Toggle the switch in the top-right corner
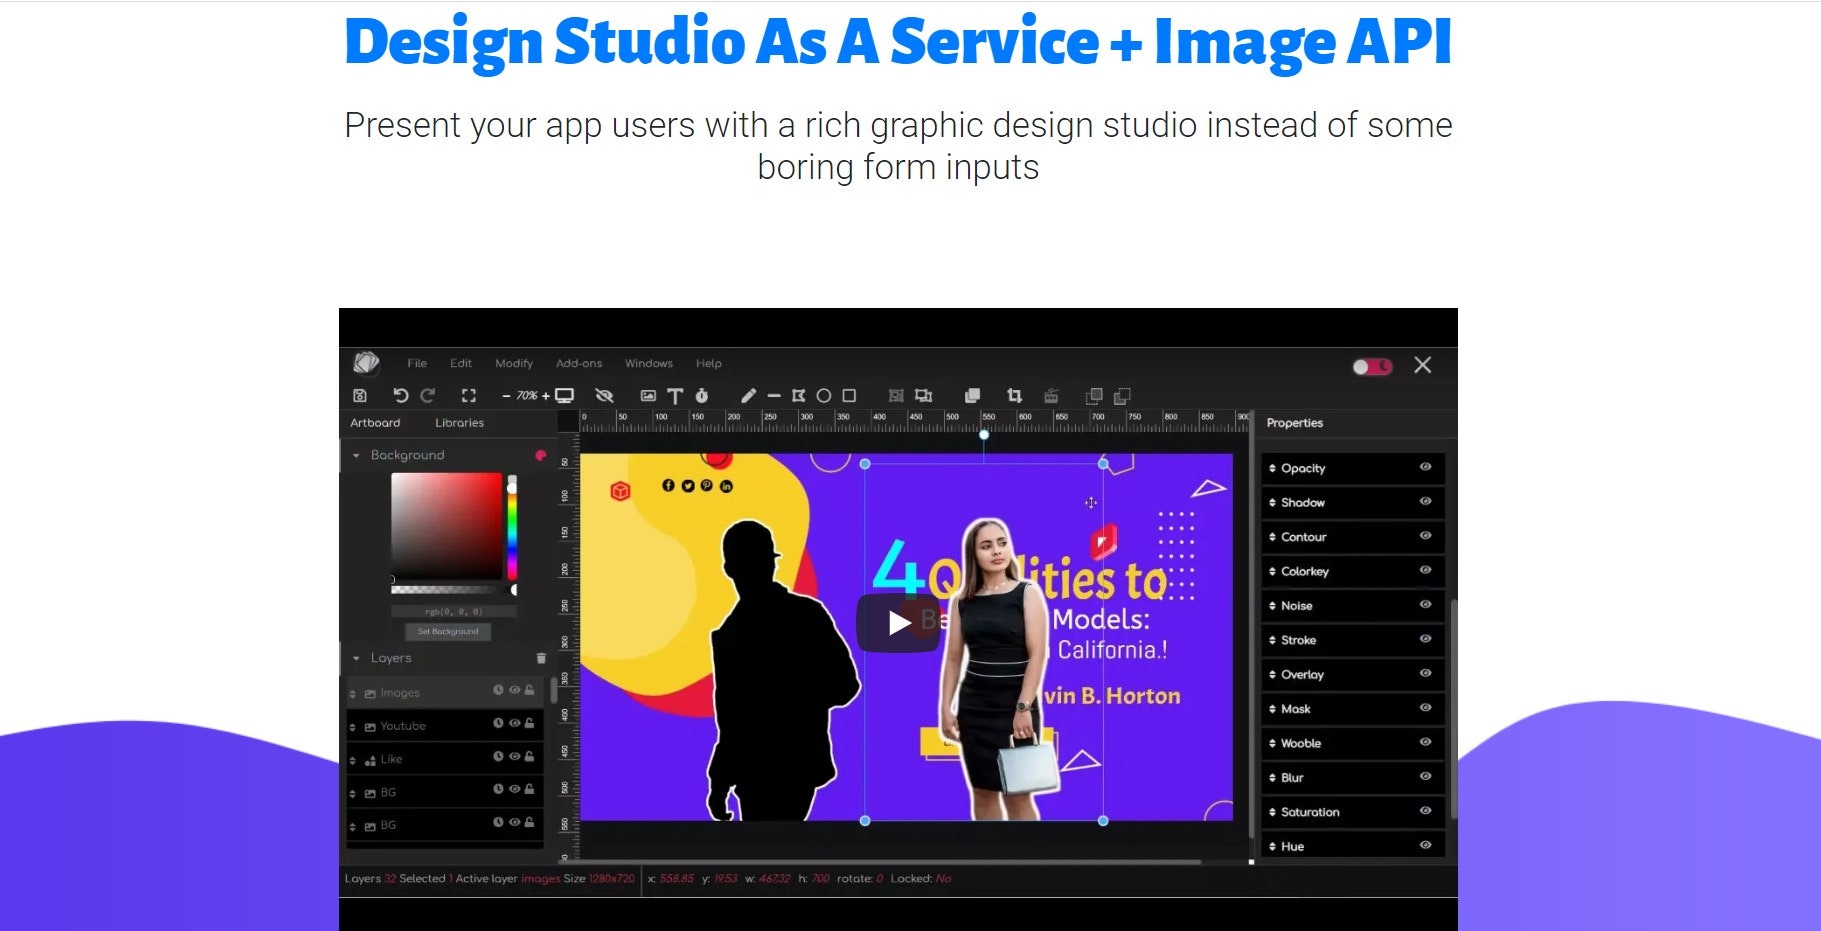 click(x=1371, y=366)
